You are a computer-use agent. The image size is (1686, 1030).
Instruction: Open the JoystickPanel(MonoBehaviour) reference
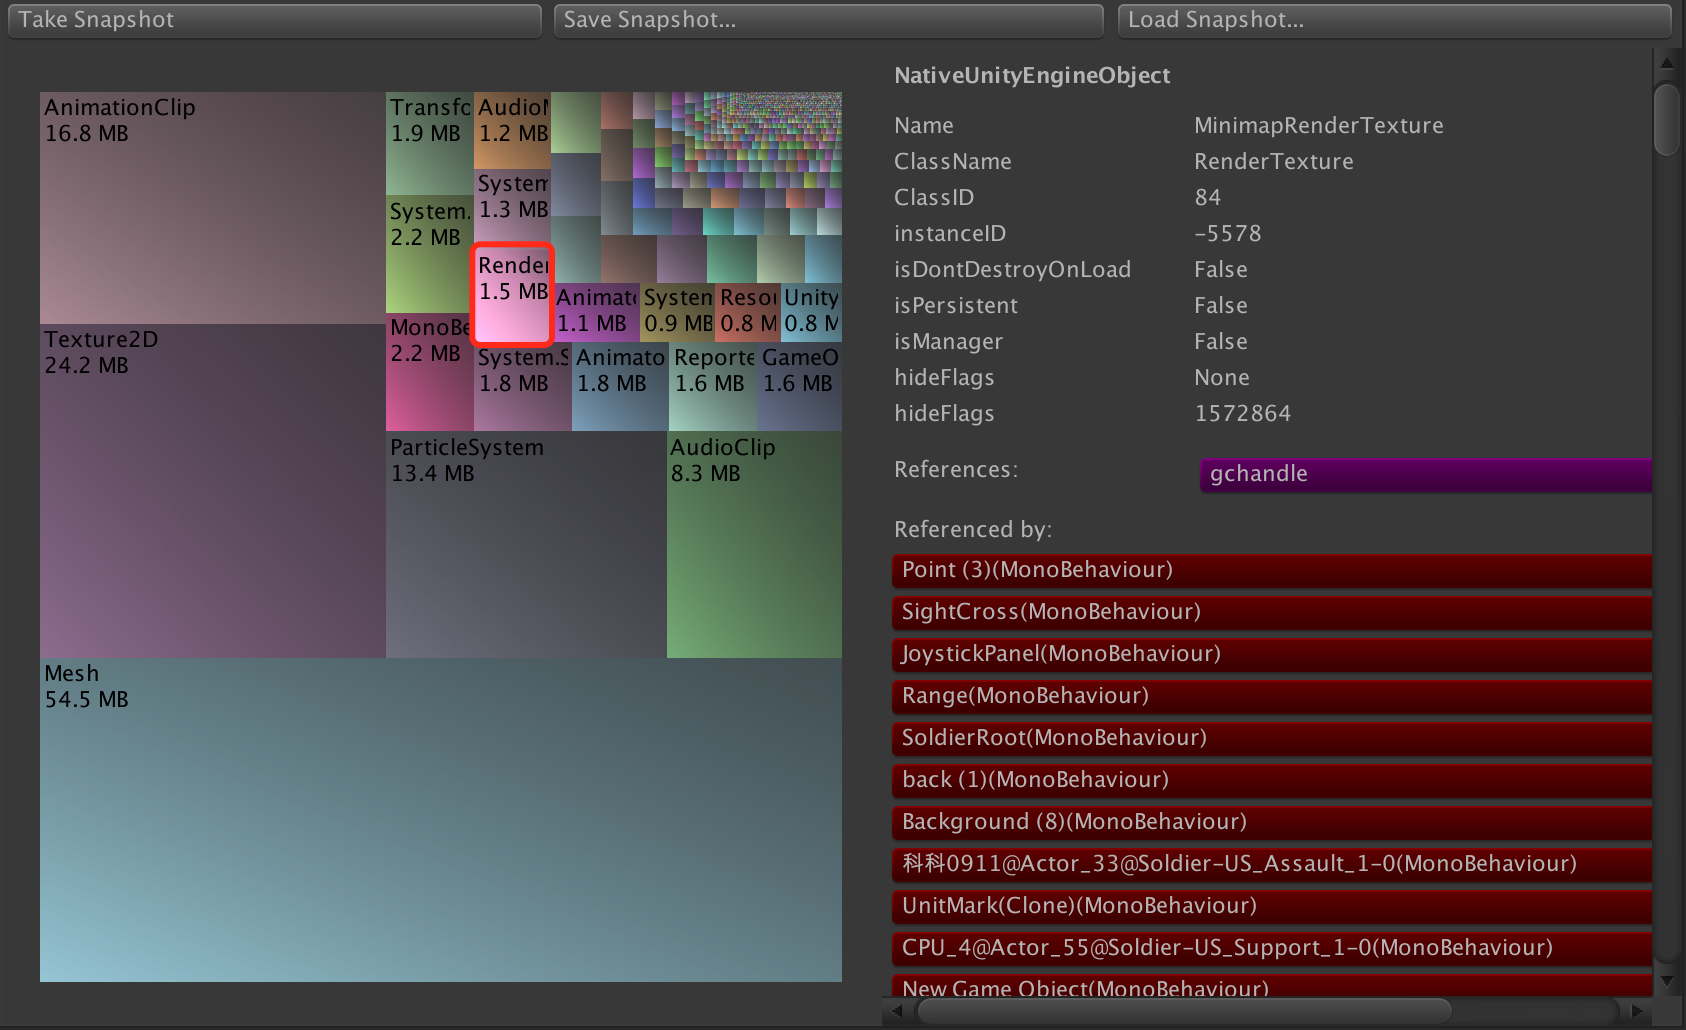pos(1271,654)
